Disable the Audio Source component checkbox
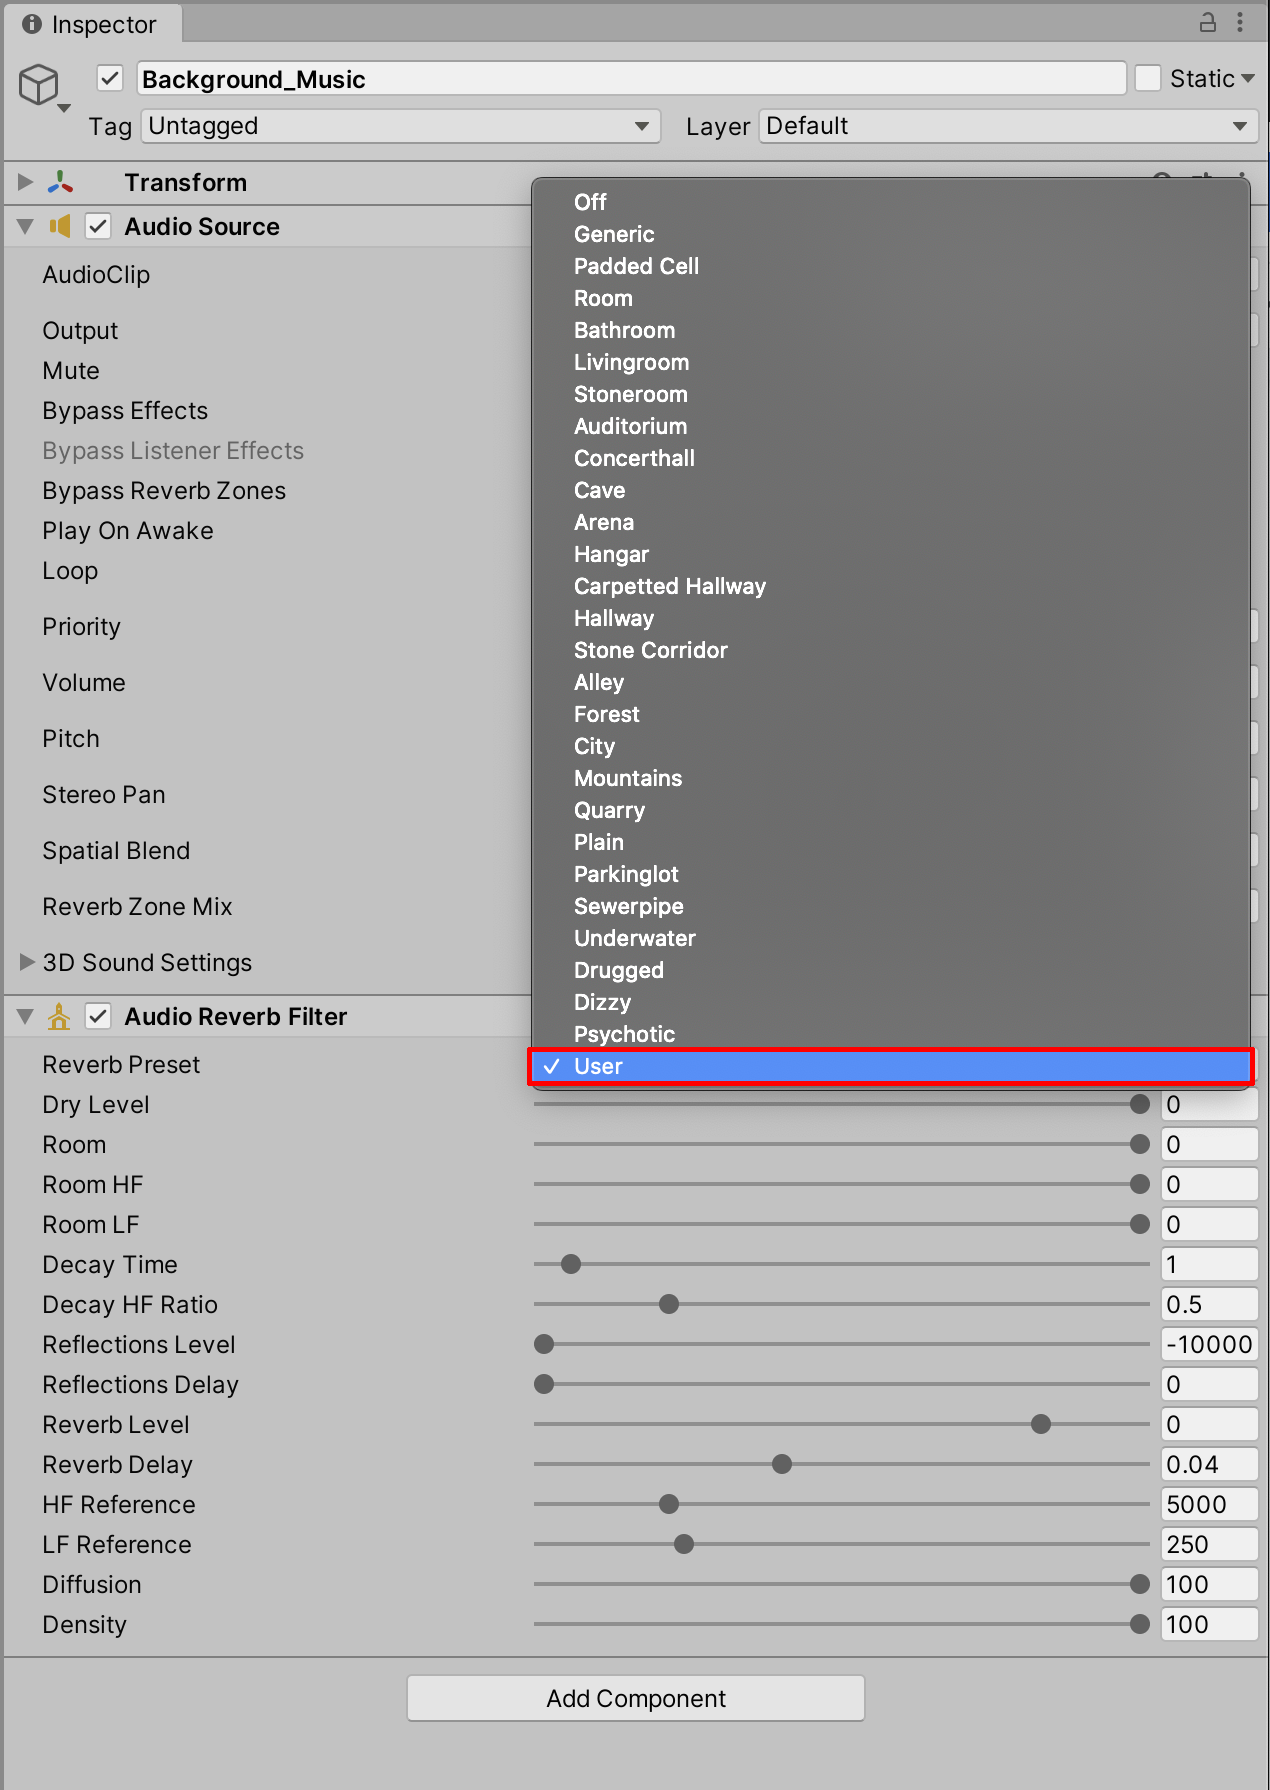Viewport: 1270px width, 1790px height. click(98, 227)
